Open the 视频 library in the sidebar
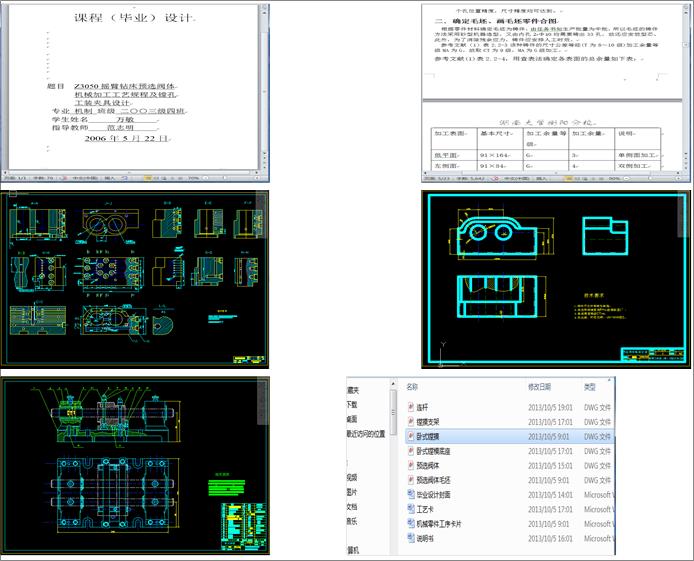This screenshot has height=561, width=694. pyautogui.click(x=352, y=477)
